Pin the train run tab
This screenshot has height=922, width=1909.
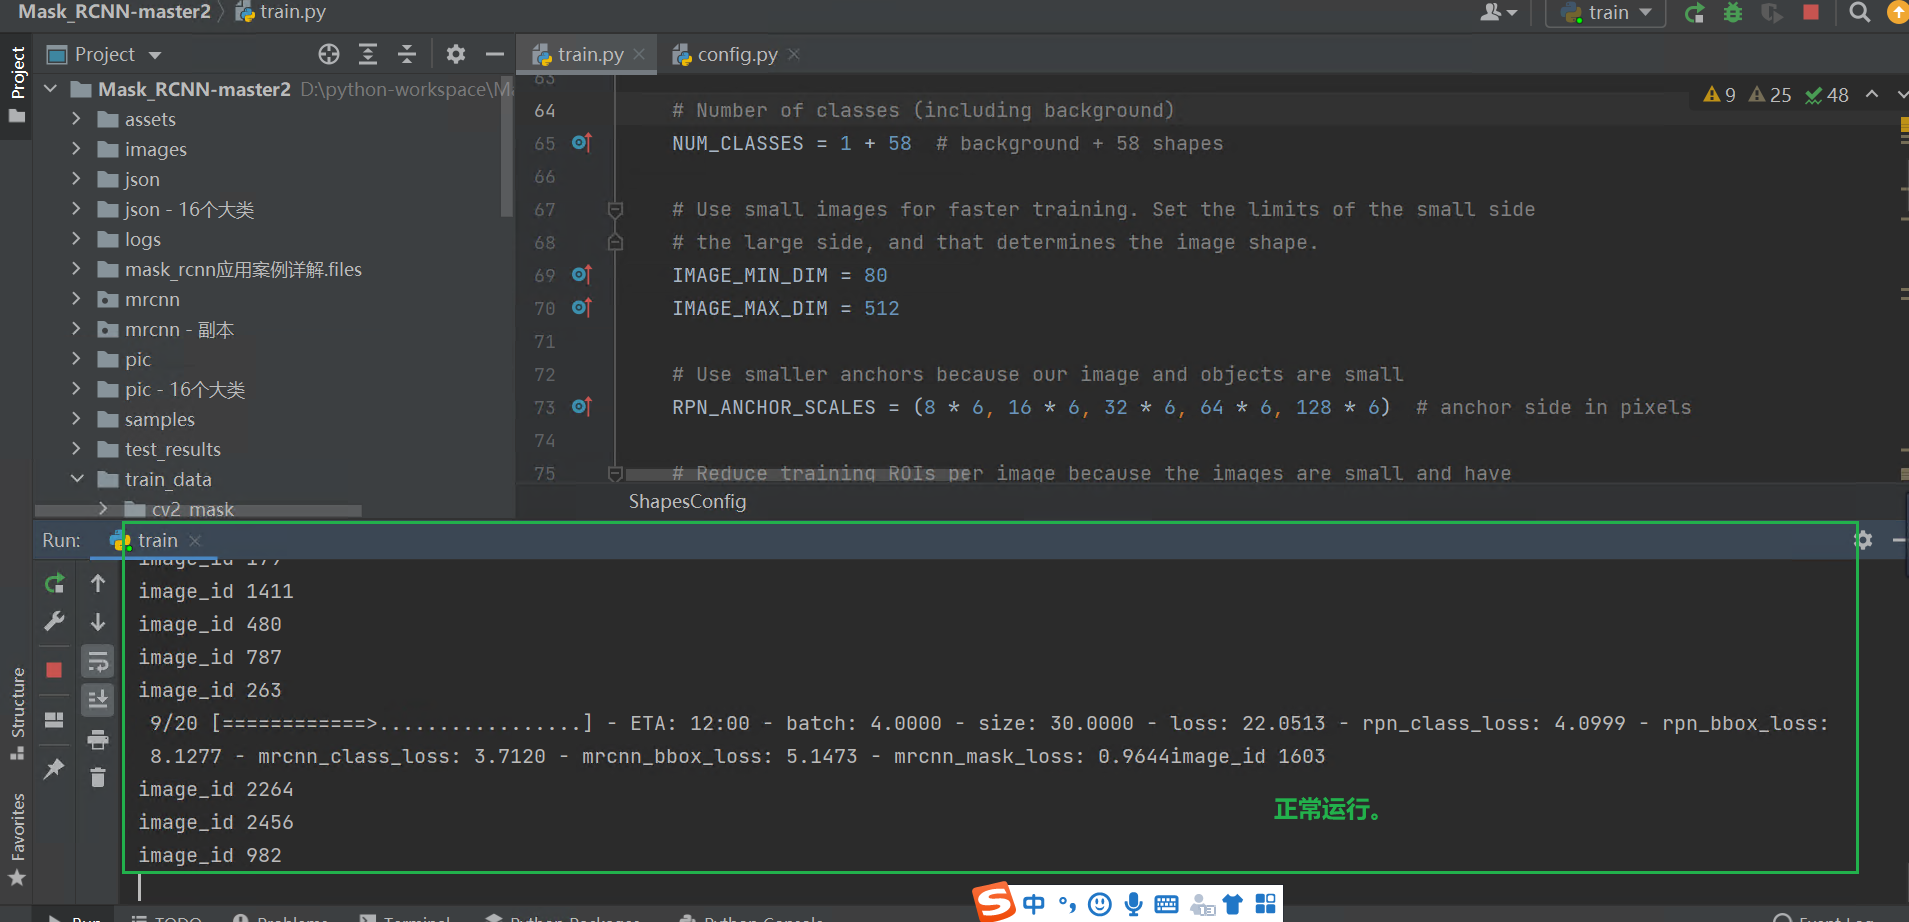point(55,767)
